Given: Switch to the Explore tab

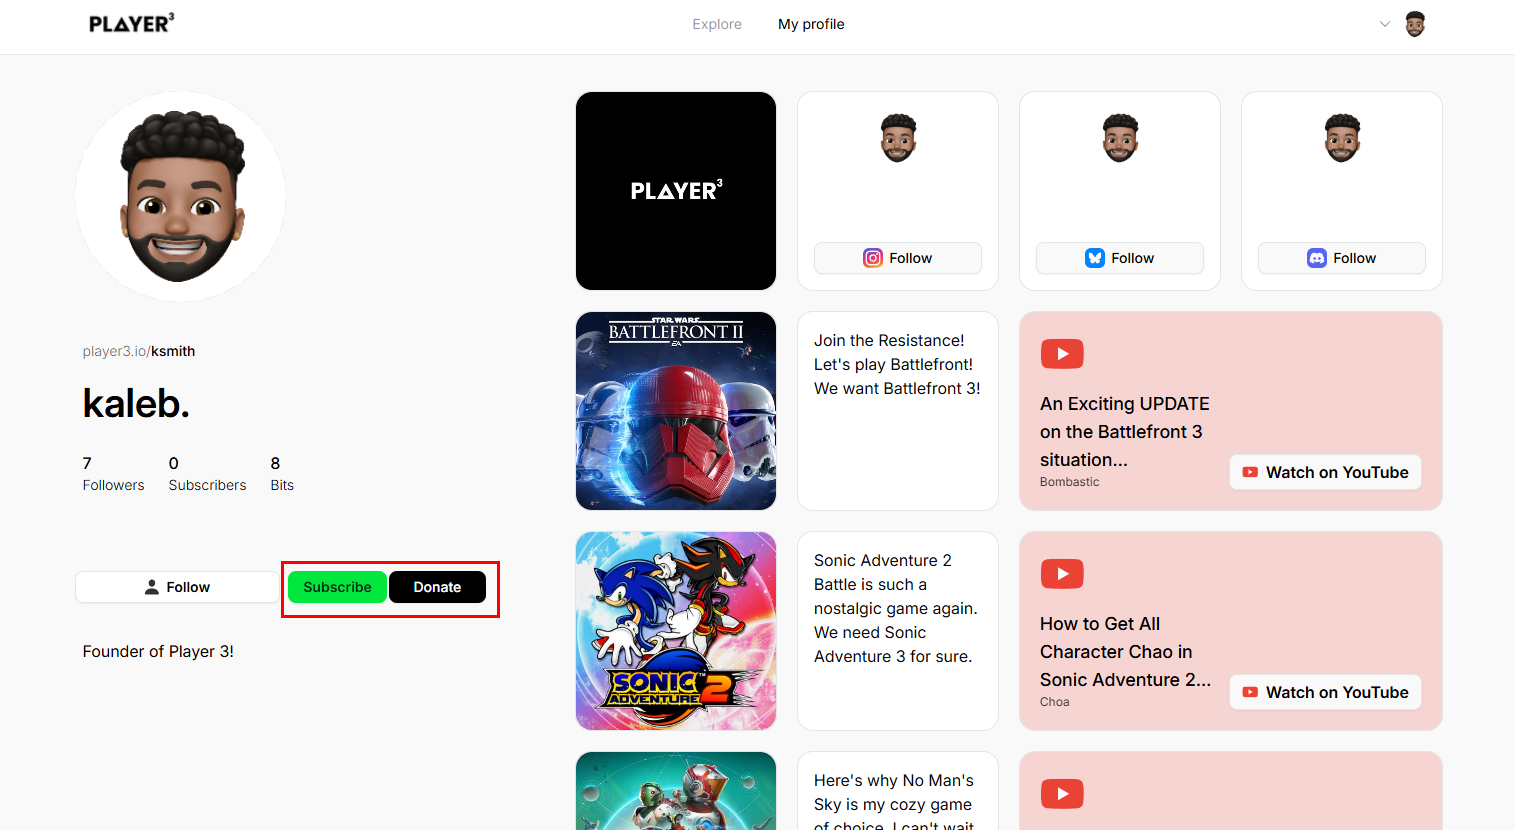Looking at the screenshot, I should point(717,24).
